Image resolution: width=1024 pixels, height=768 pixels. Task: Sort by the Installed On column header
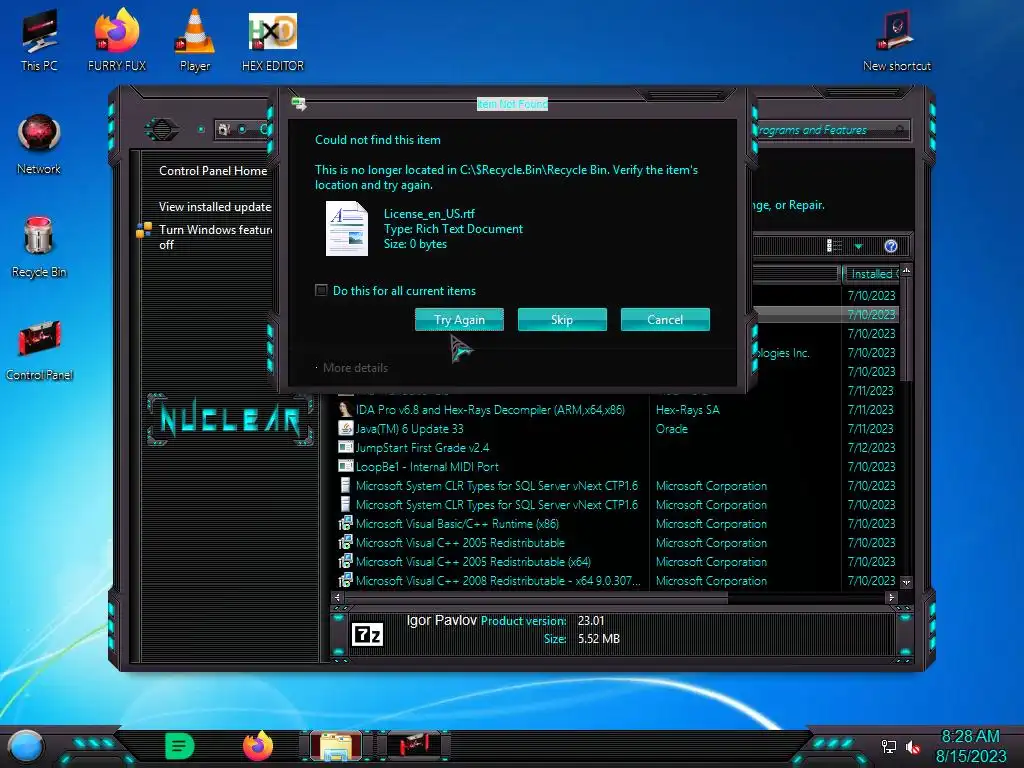(x=871, y=274)
